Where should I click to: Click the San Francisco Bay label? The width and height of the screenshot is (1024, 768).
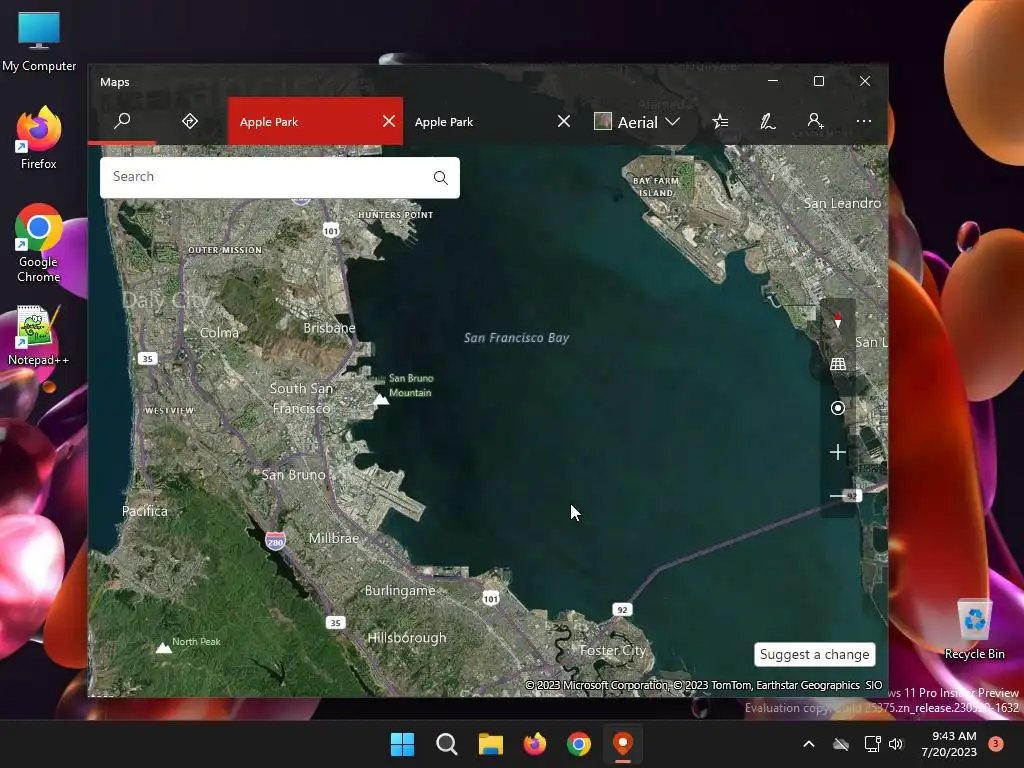[x=517, y=338]
